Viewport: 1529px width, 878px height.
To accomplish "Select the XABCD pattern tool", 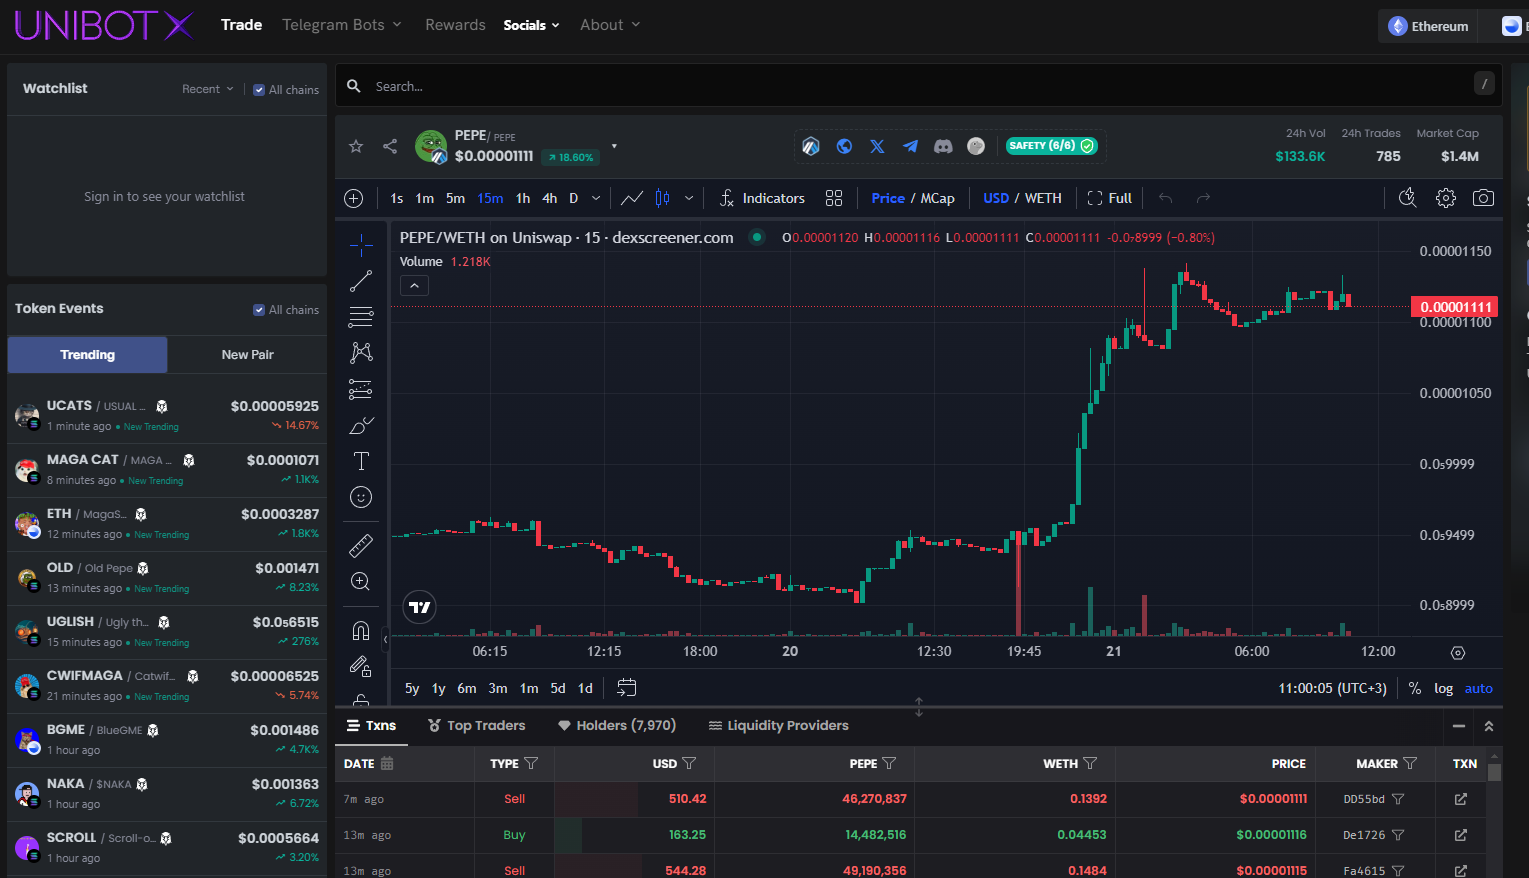I will coord(361,353).
